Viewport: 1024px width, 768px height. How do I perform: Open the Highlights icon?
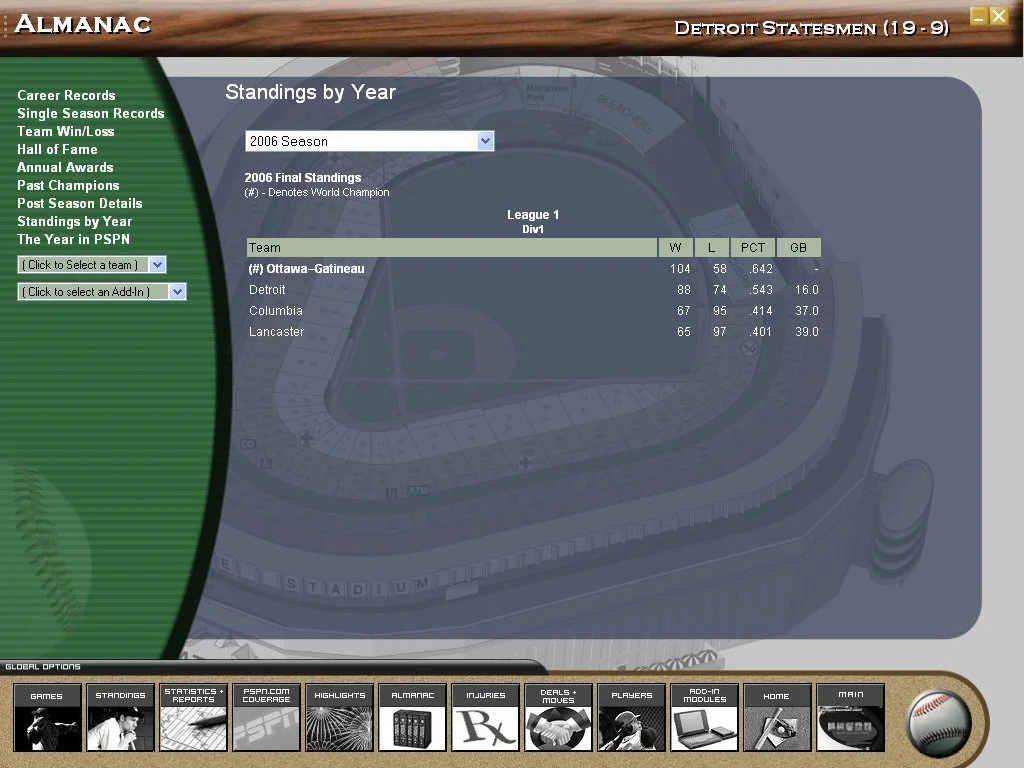coord(339,717)
